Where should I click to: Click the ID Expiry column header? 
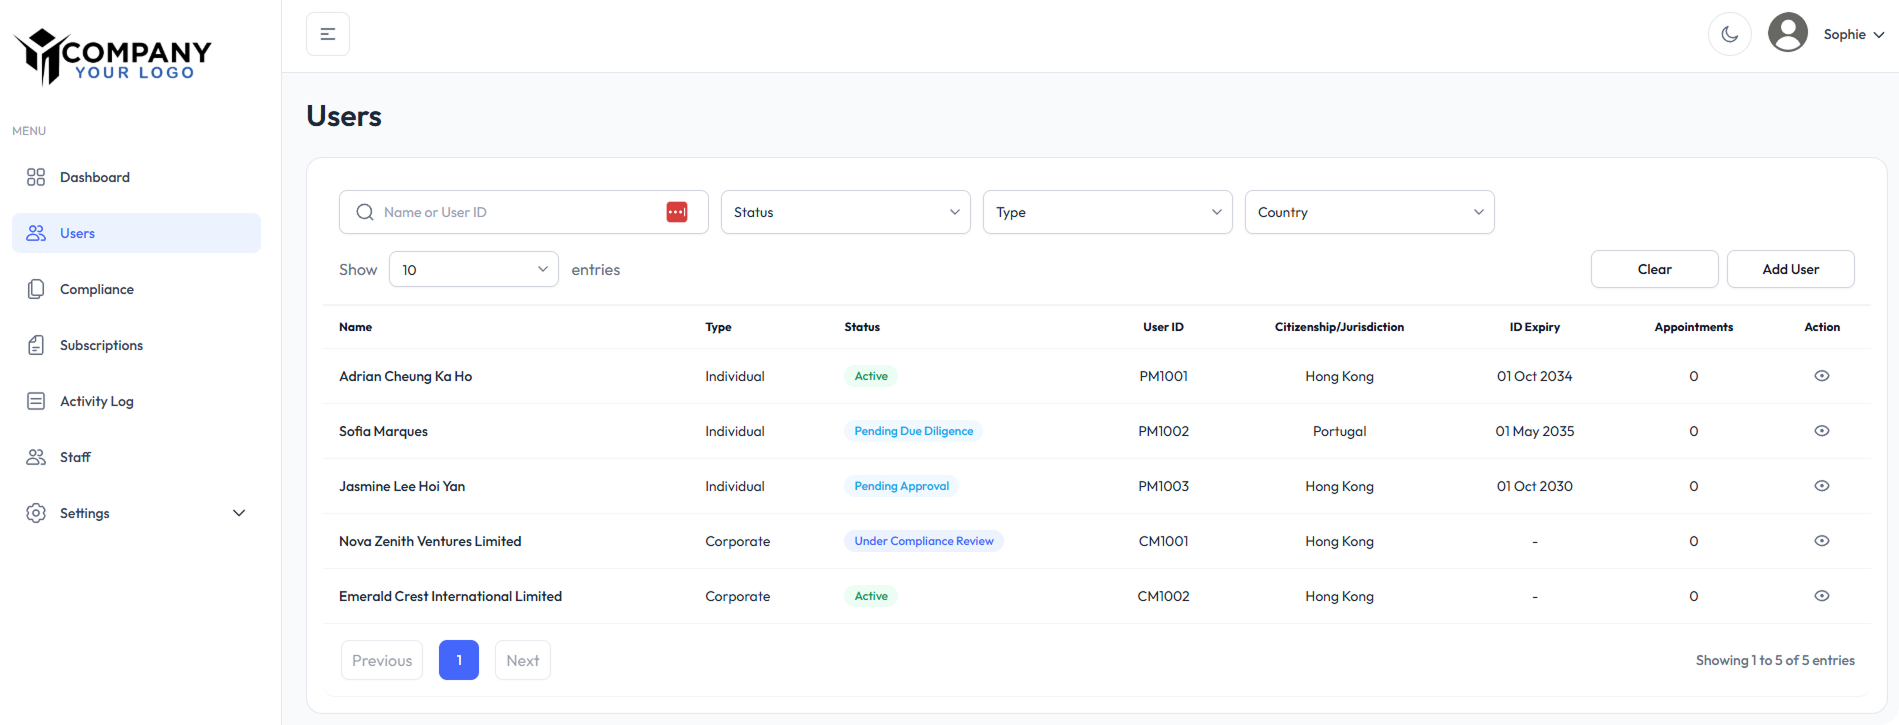[1535, 327]
